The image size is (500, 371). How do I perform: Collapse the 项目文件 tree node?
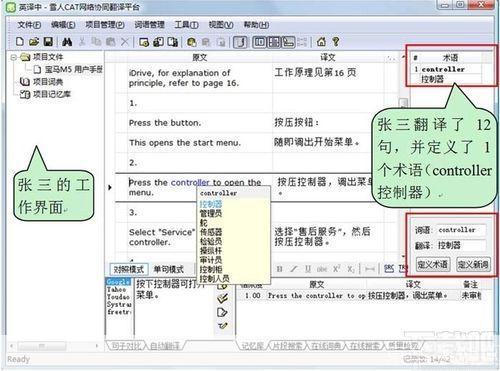(x=13, y=57)
